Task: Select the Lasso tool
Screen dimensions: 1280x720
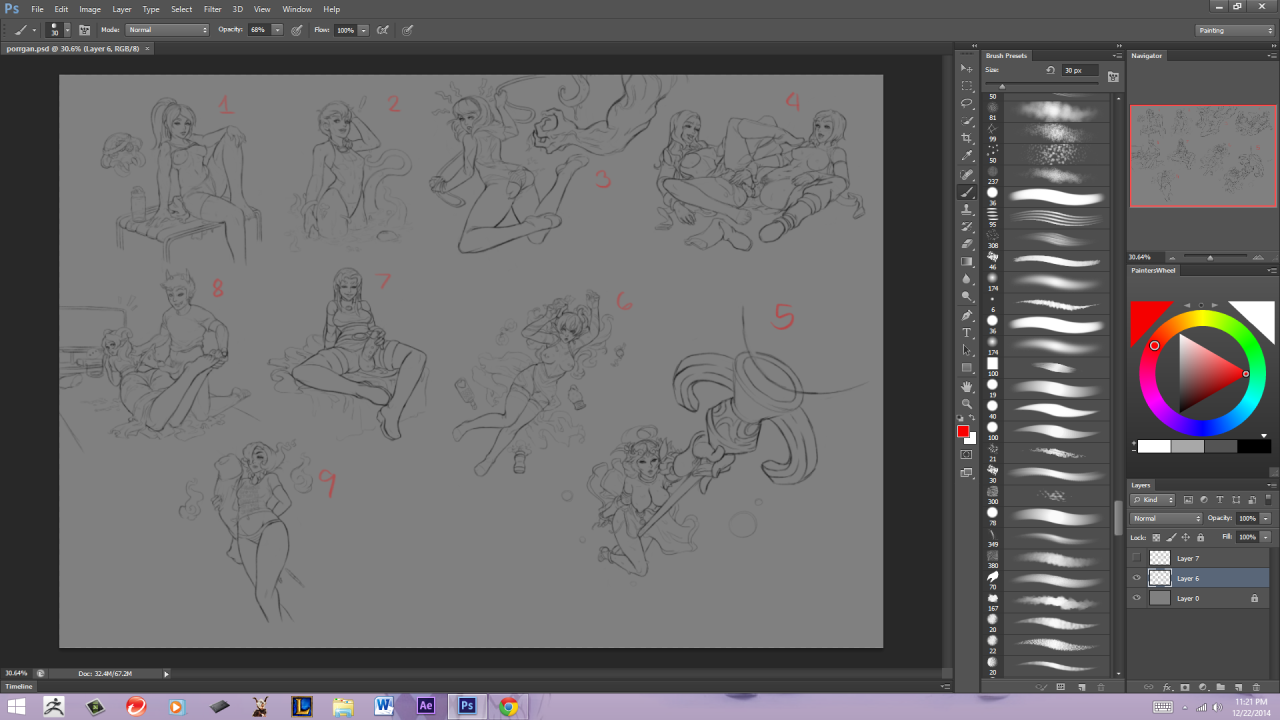Action: (967, 103)
